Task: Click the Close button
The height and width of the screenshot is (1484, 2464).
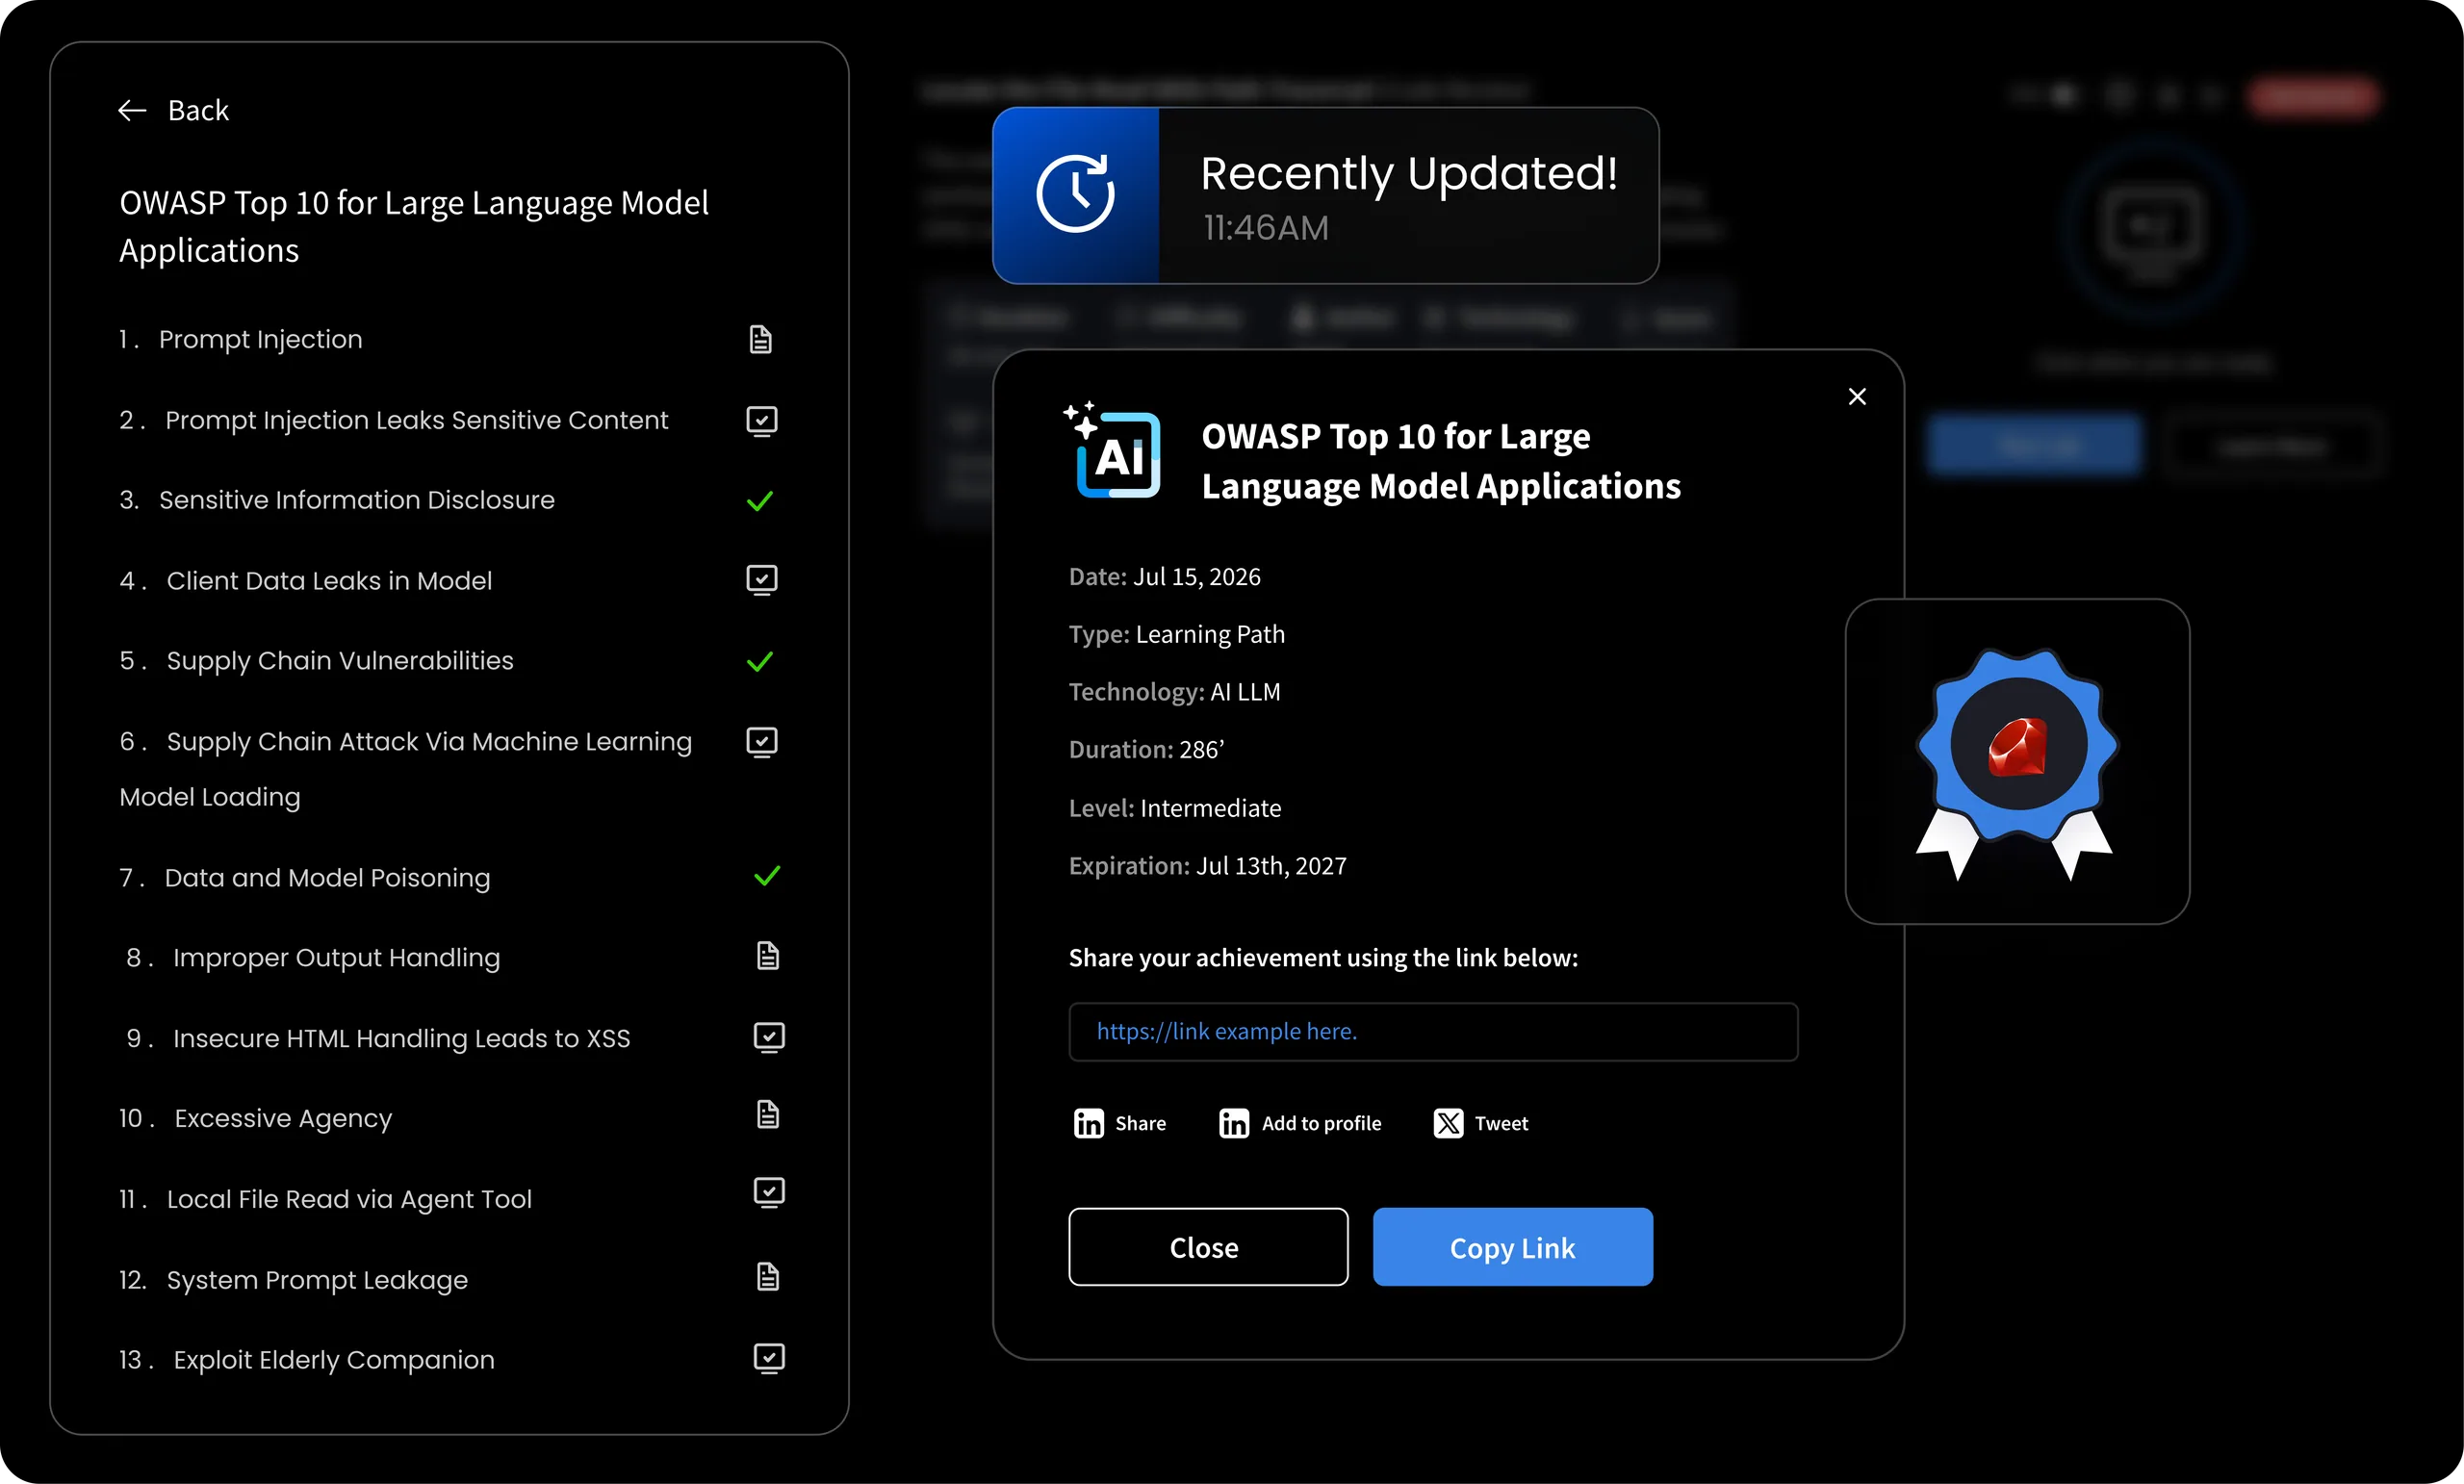Action: pos(1208,1247)
